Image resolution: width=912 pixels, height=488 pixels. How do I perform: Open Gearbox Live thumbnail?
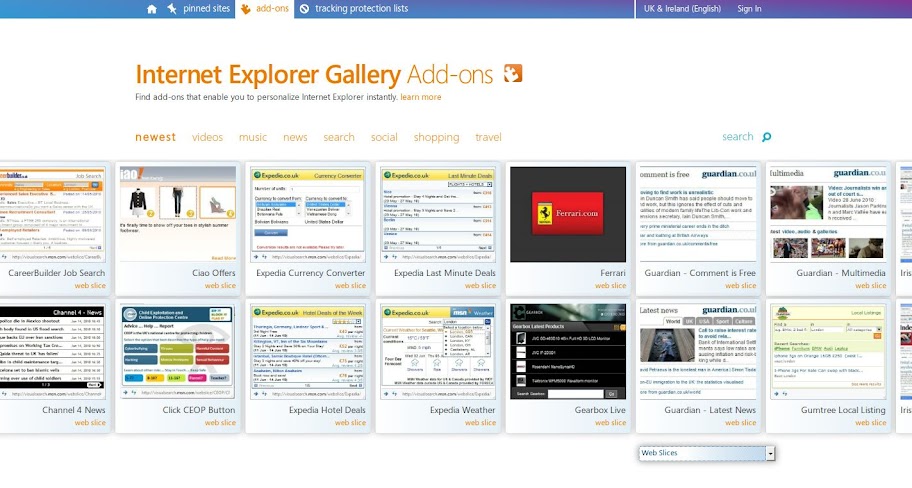pos(568,351)
